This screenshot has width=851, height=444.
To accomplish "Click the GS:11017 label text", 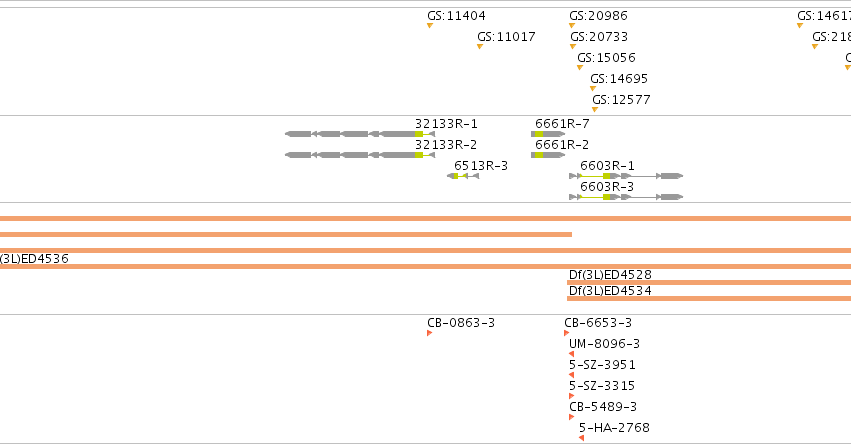I will pos(506,37).
